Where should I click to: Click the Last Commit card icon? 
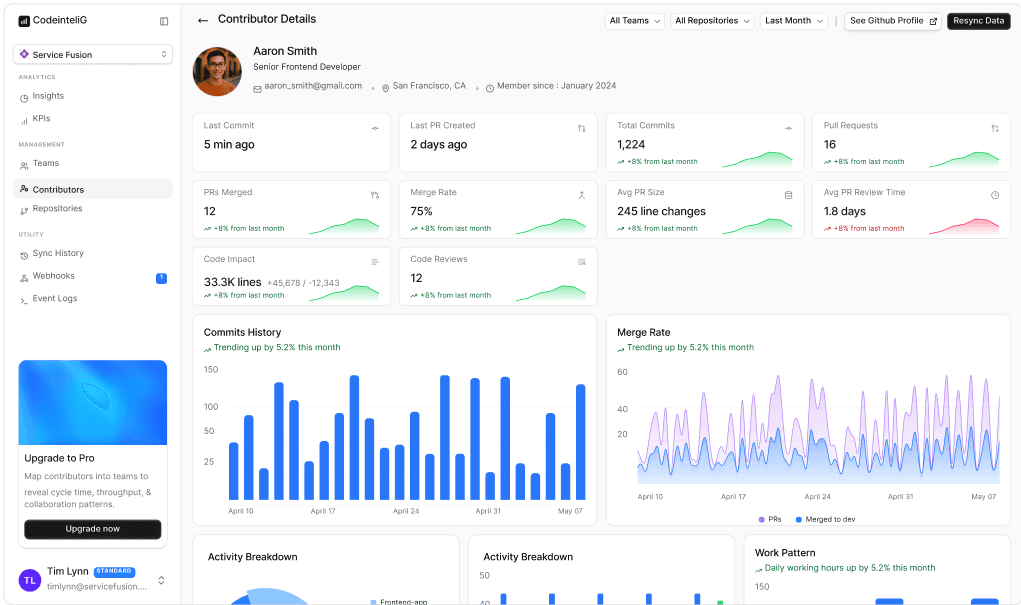pyautogui.click(x=375, y=128)
